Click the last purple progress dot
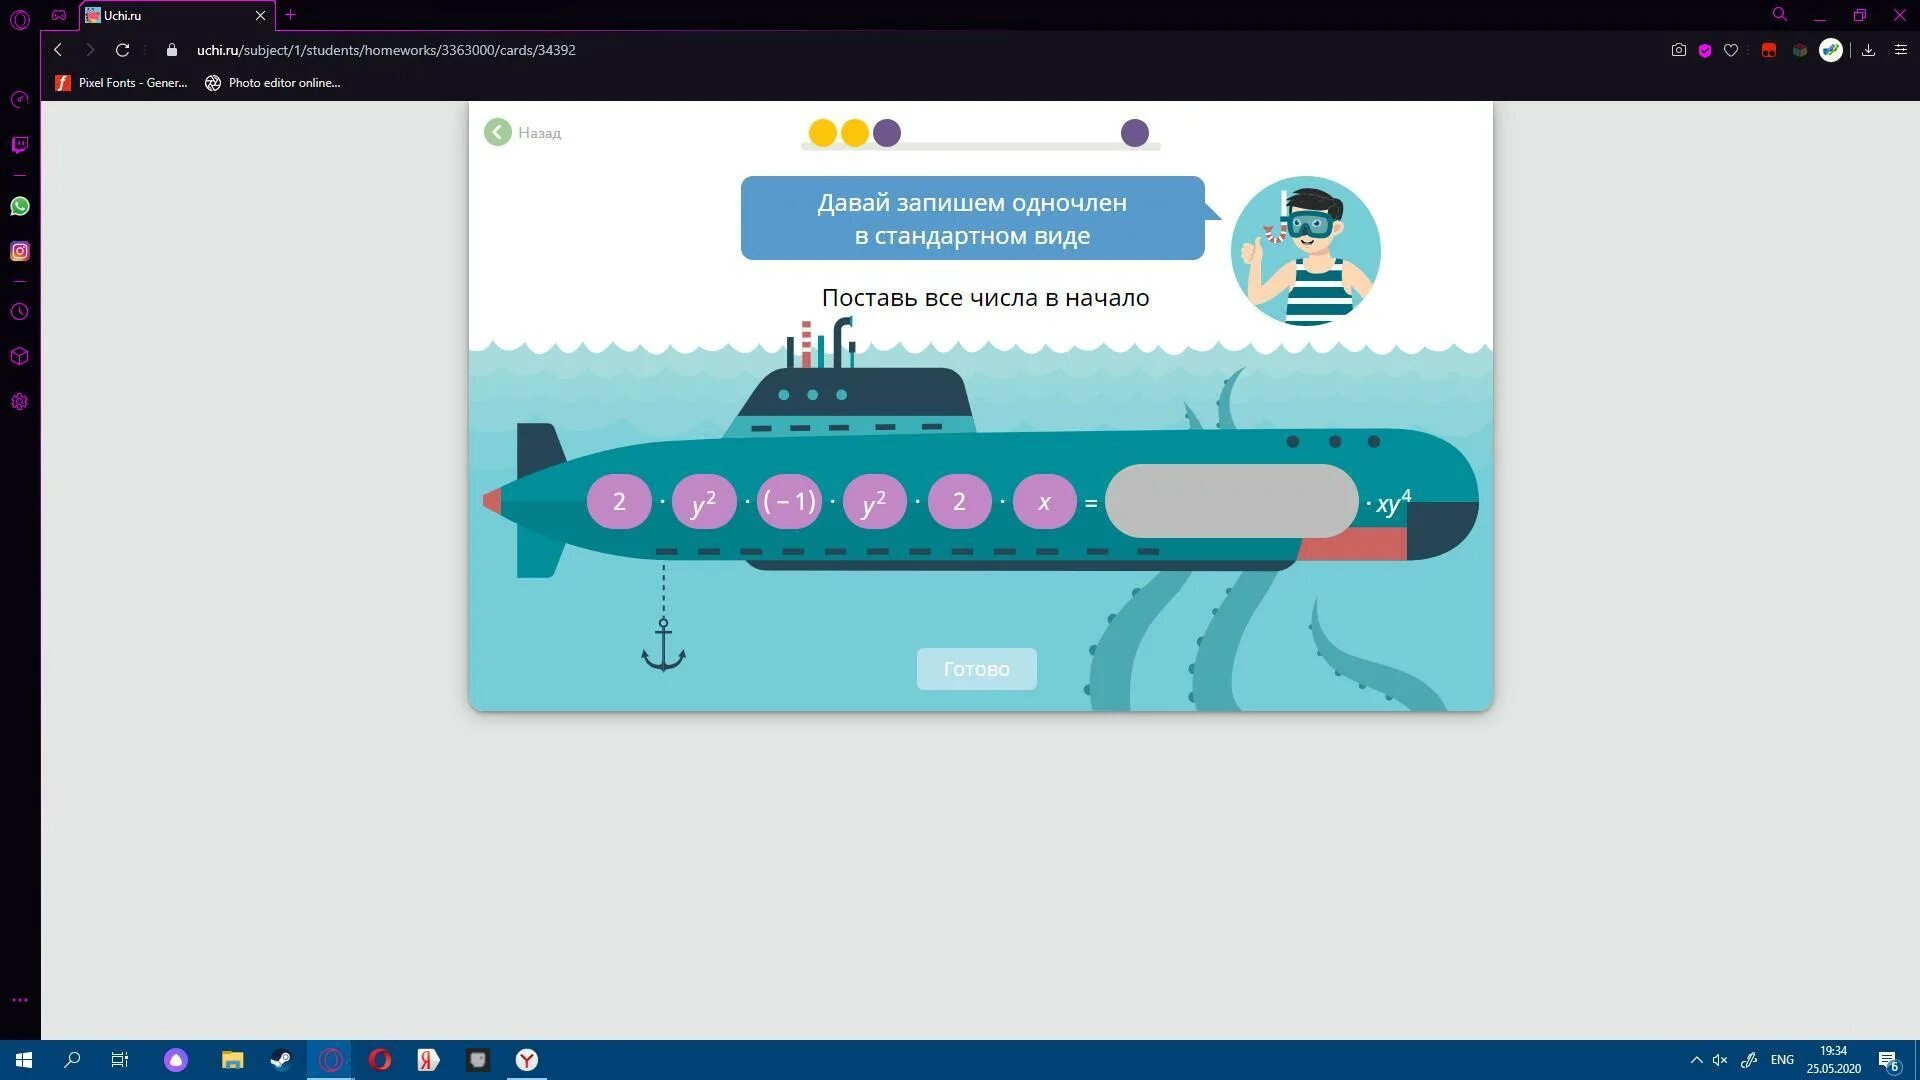 1134,132
